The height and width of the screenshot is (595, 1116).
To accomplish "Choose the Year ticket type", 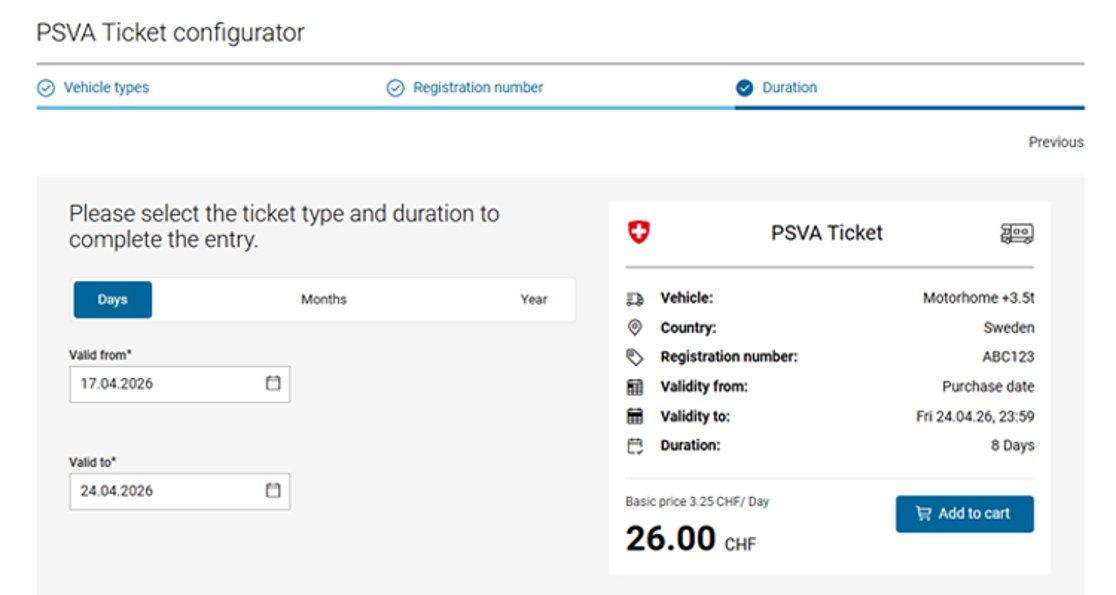I will click(534, 300).
